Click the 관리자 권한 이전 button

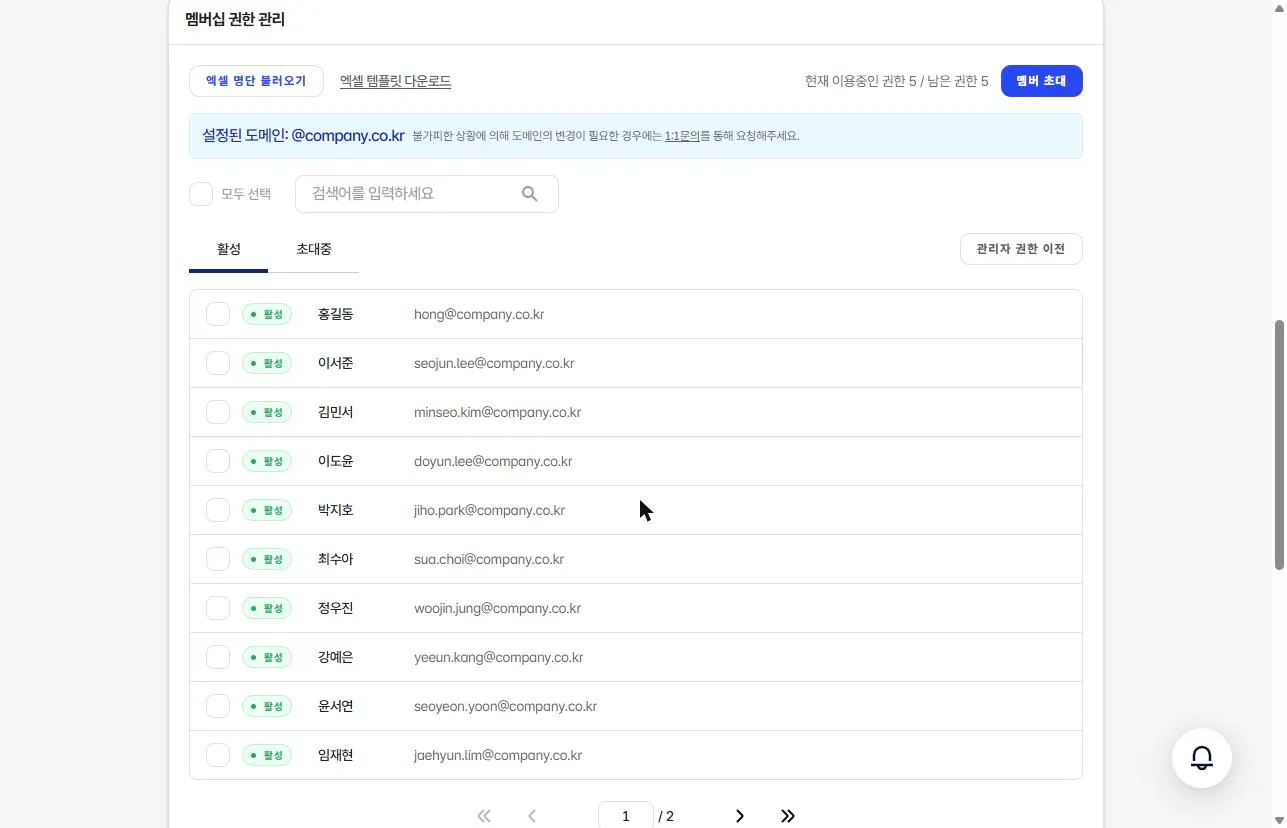pyautogui.click(x=1021, y=249)
